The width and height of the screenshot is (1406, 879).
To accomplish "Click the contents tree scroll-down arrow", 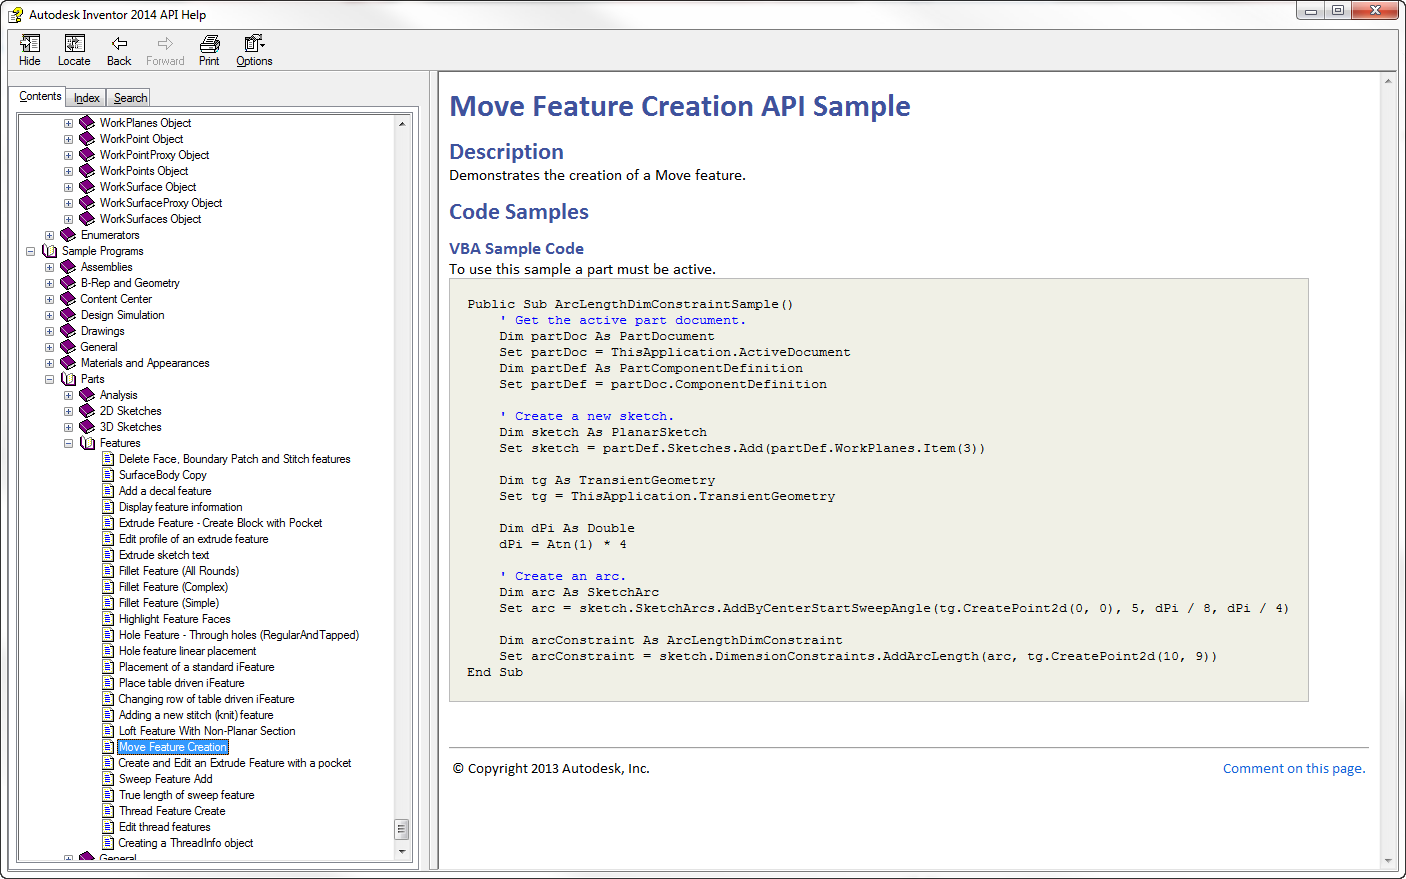I will (402, 852).
